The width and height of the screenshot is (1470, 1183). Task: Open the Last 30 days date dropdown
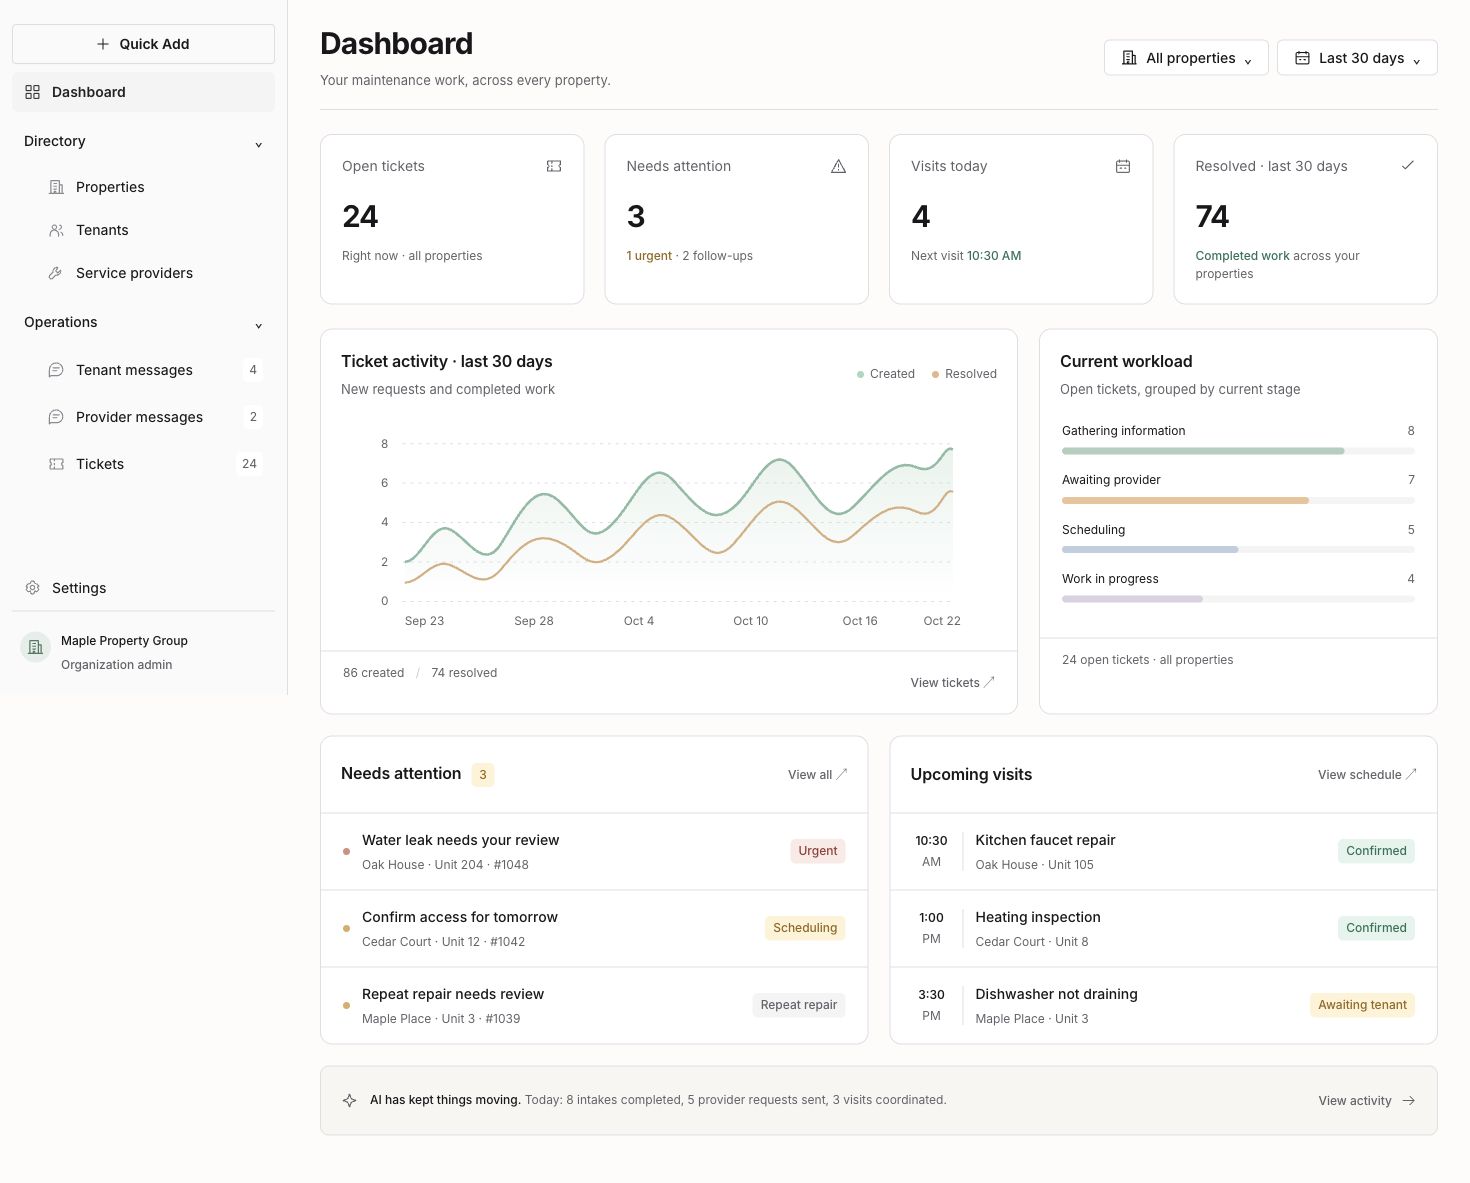point(1357,58)
